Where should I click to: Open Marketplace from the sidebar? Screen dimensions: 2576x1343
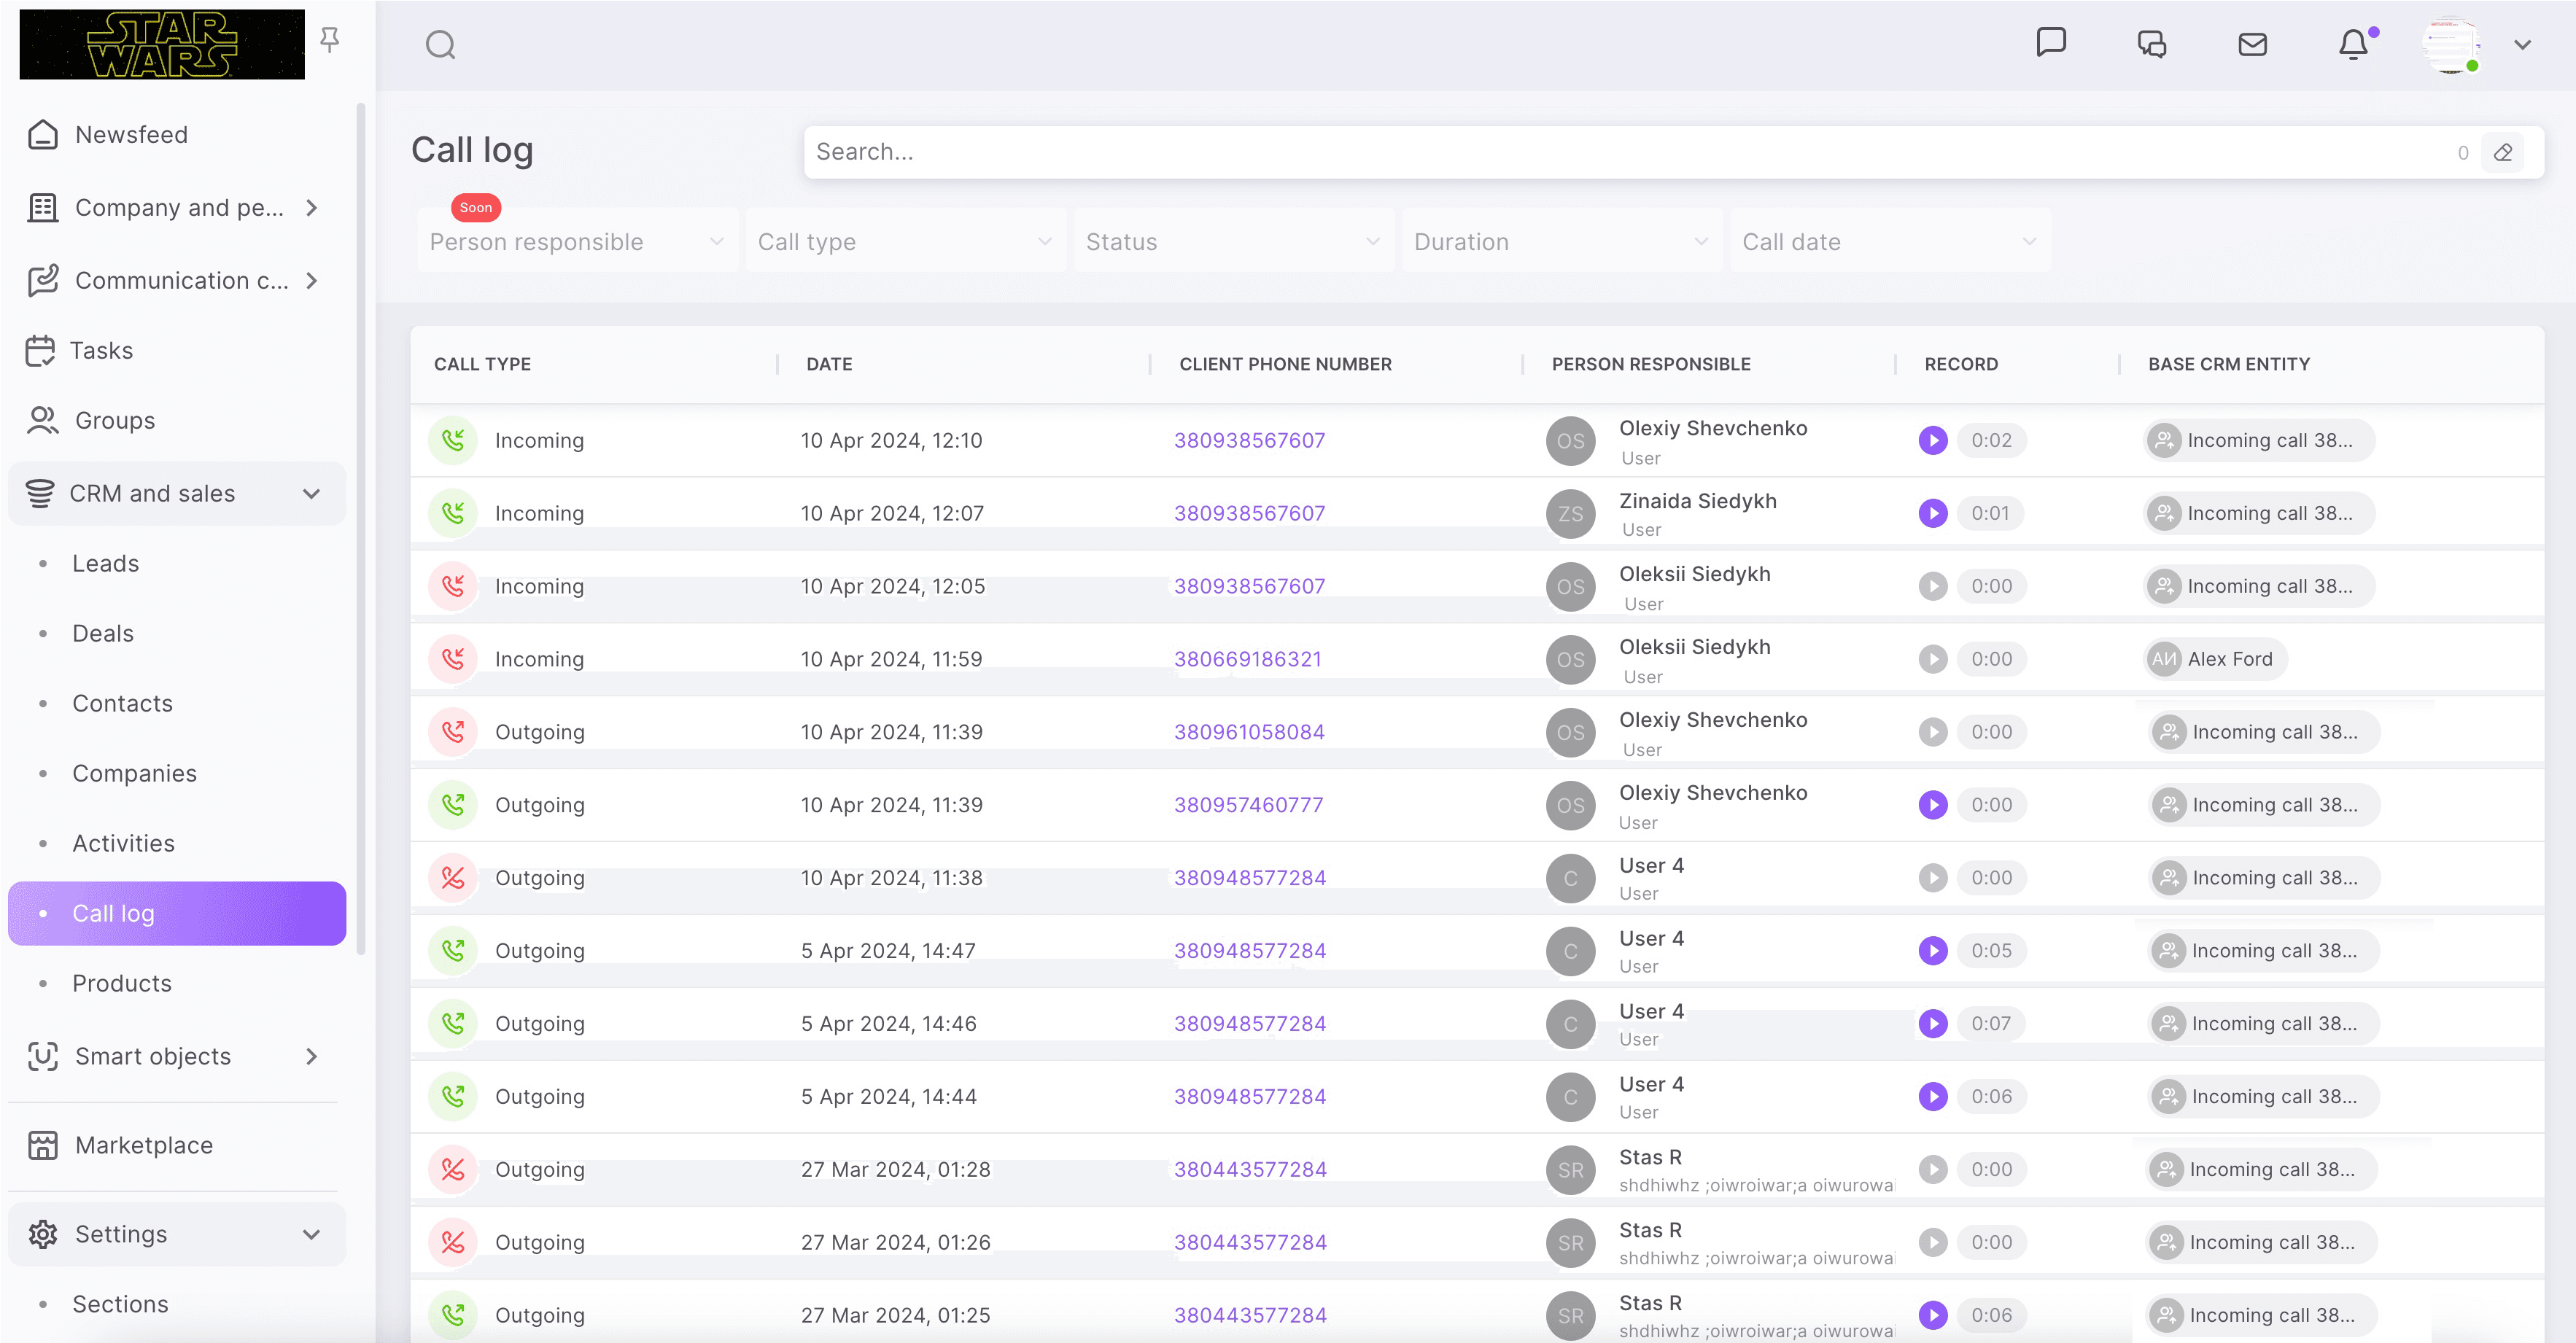pyautogui.click(x=143, y=1145)
